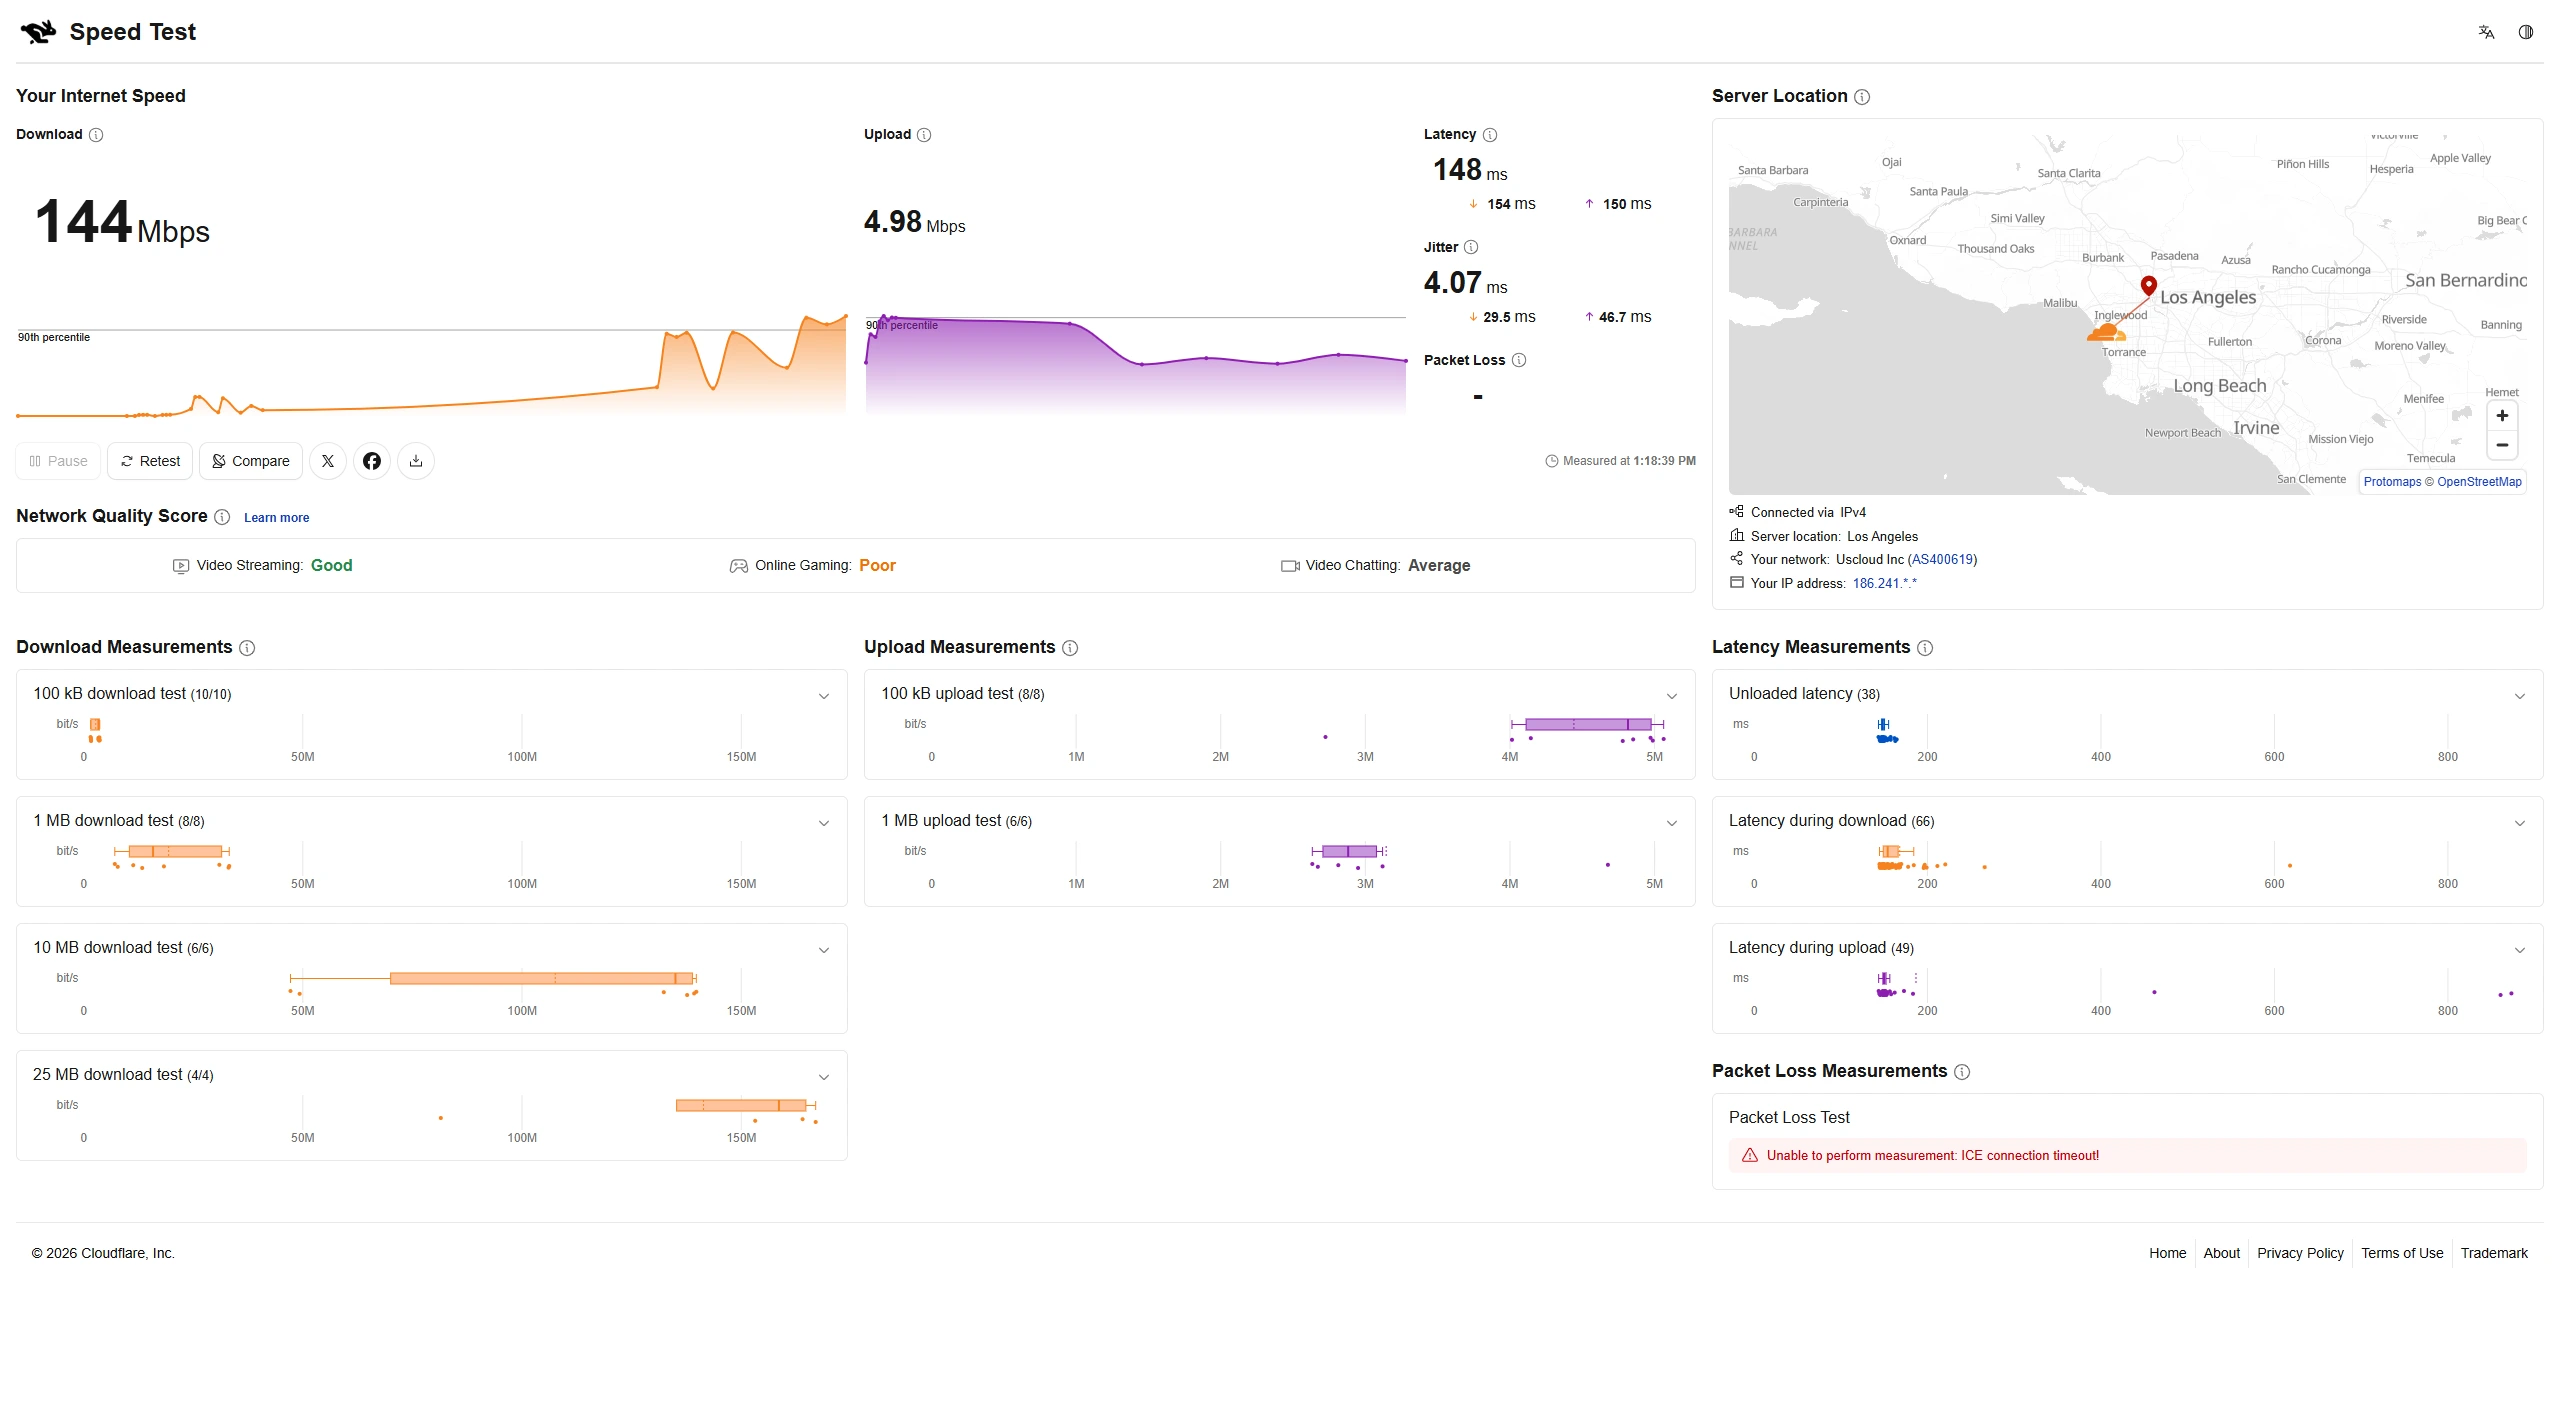Image resolution: width=2559 pixels, height=1423 pixels.
Task: Share results on X (Twitter)
Action: [328, 461]
